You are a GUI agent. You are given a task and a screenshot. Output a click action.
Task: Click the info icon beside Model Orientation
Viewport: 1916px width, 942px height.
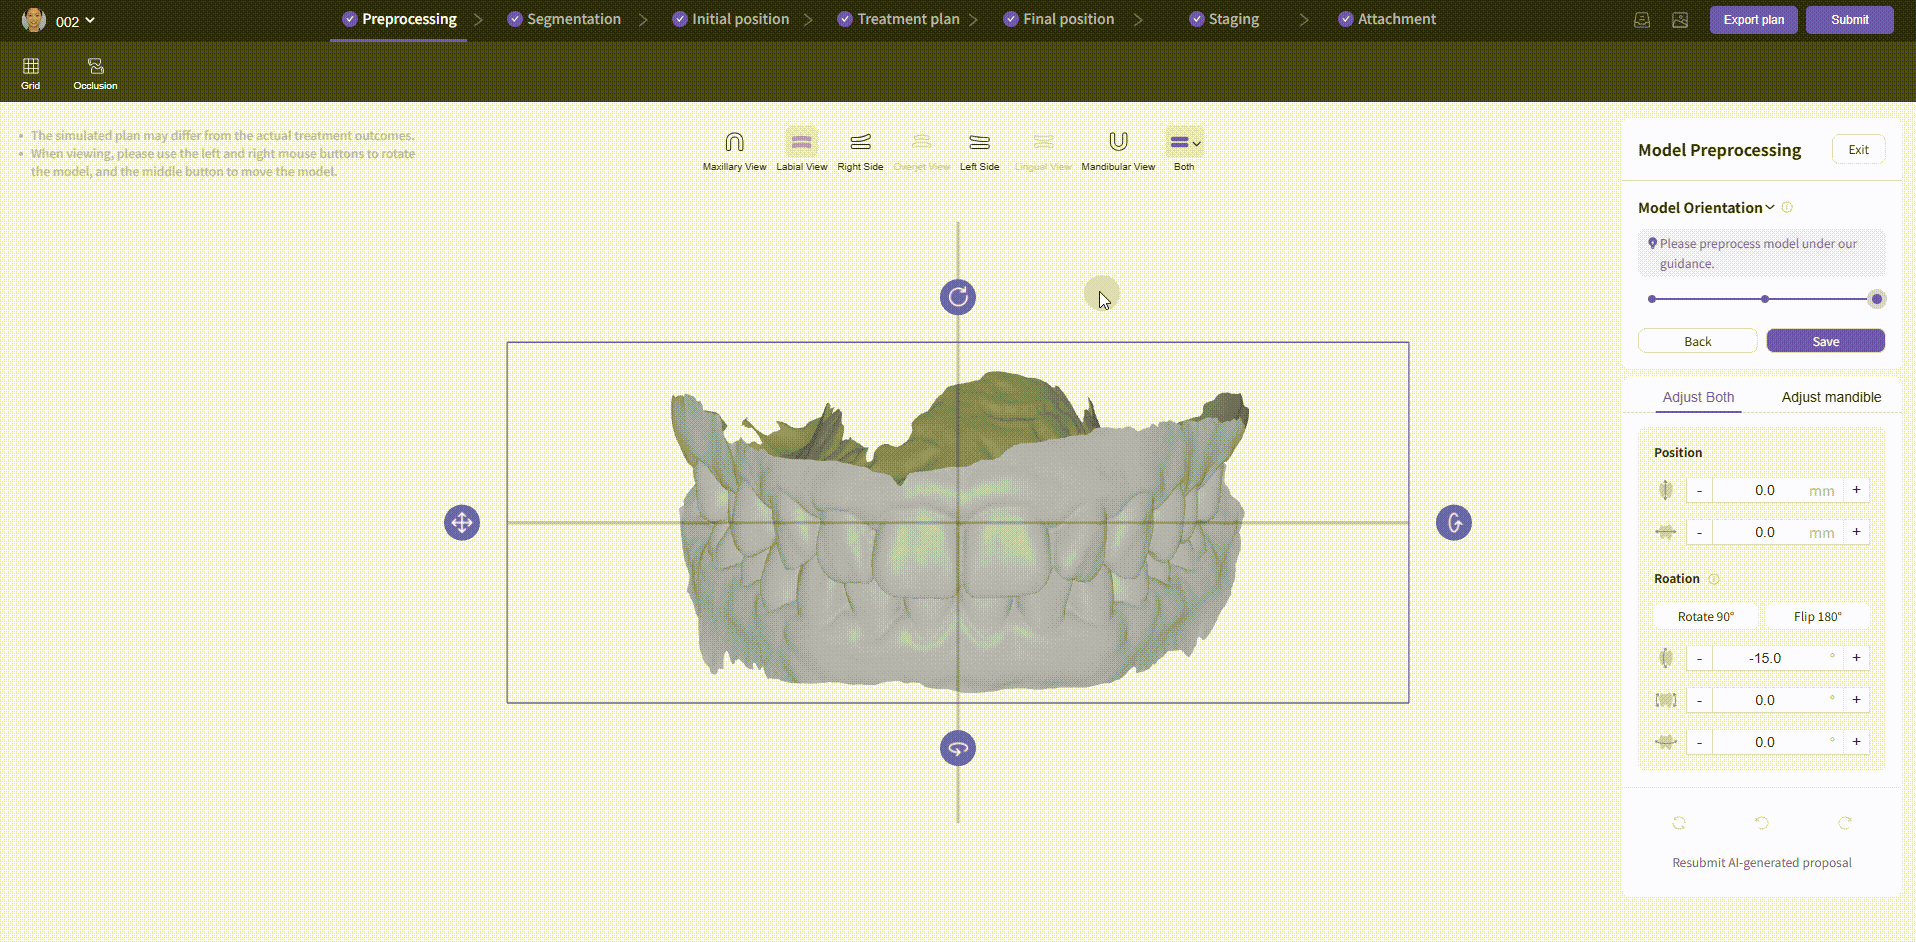[1787, 208]
